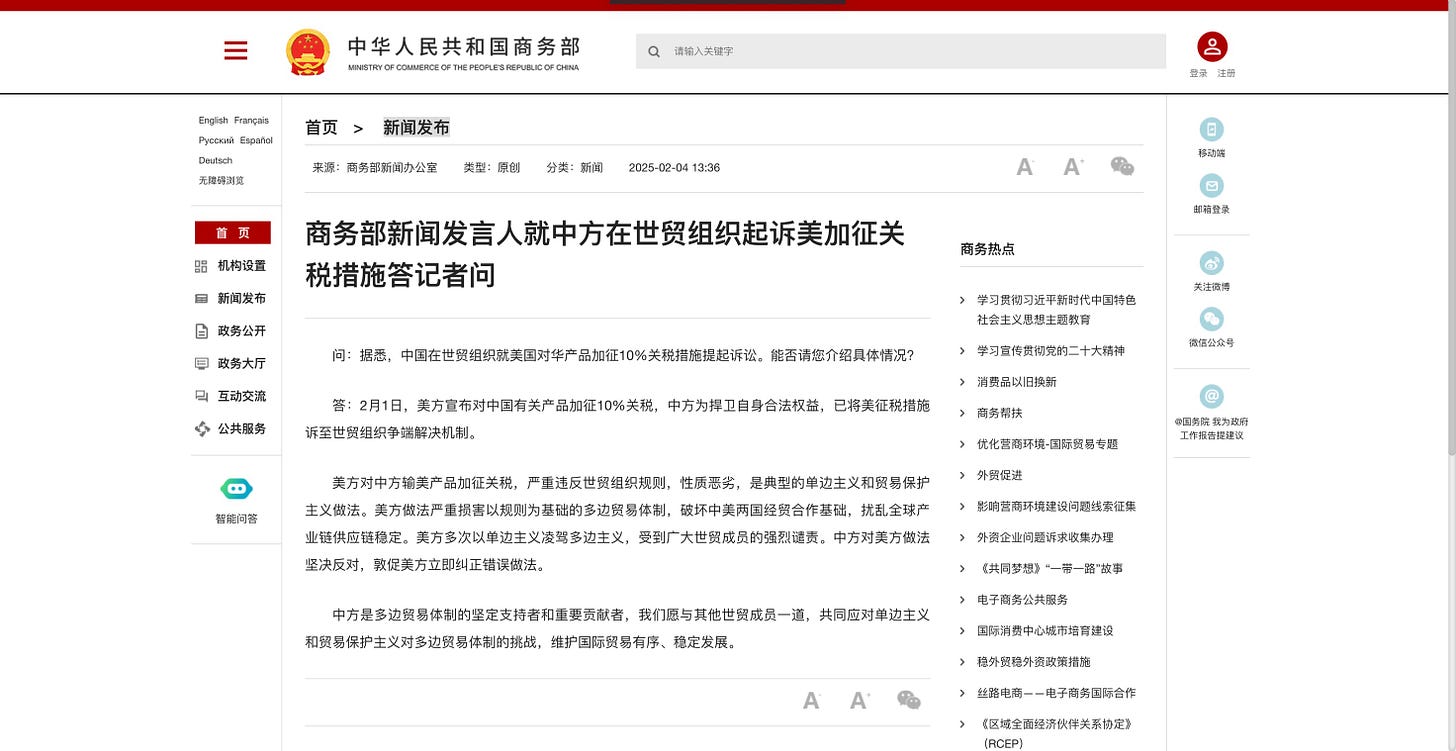Click the 注册 register link
The height and width of the screenshot is (751, 1456).
pos(1226,73)
